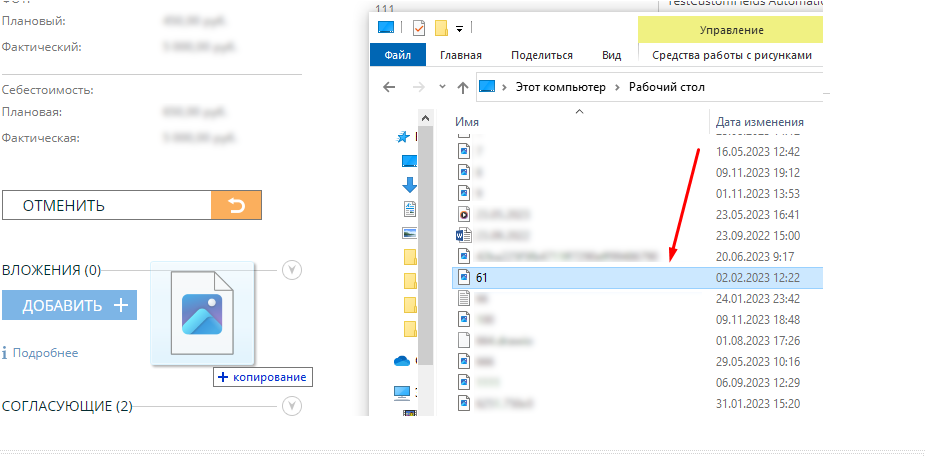
Task: Click Этот компьютер in the address bar
Action: pos(560,87)
